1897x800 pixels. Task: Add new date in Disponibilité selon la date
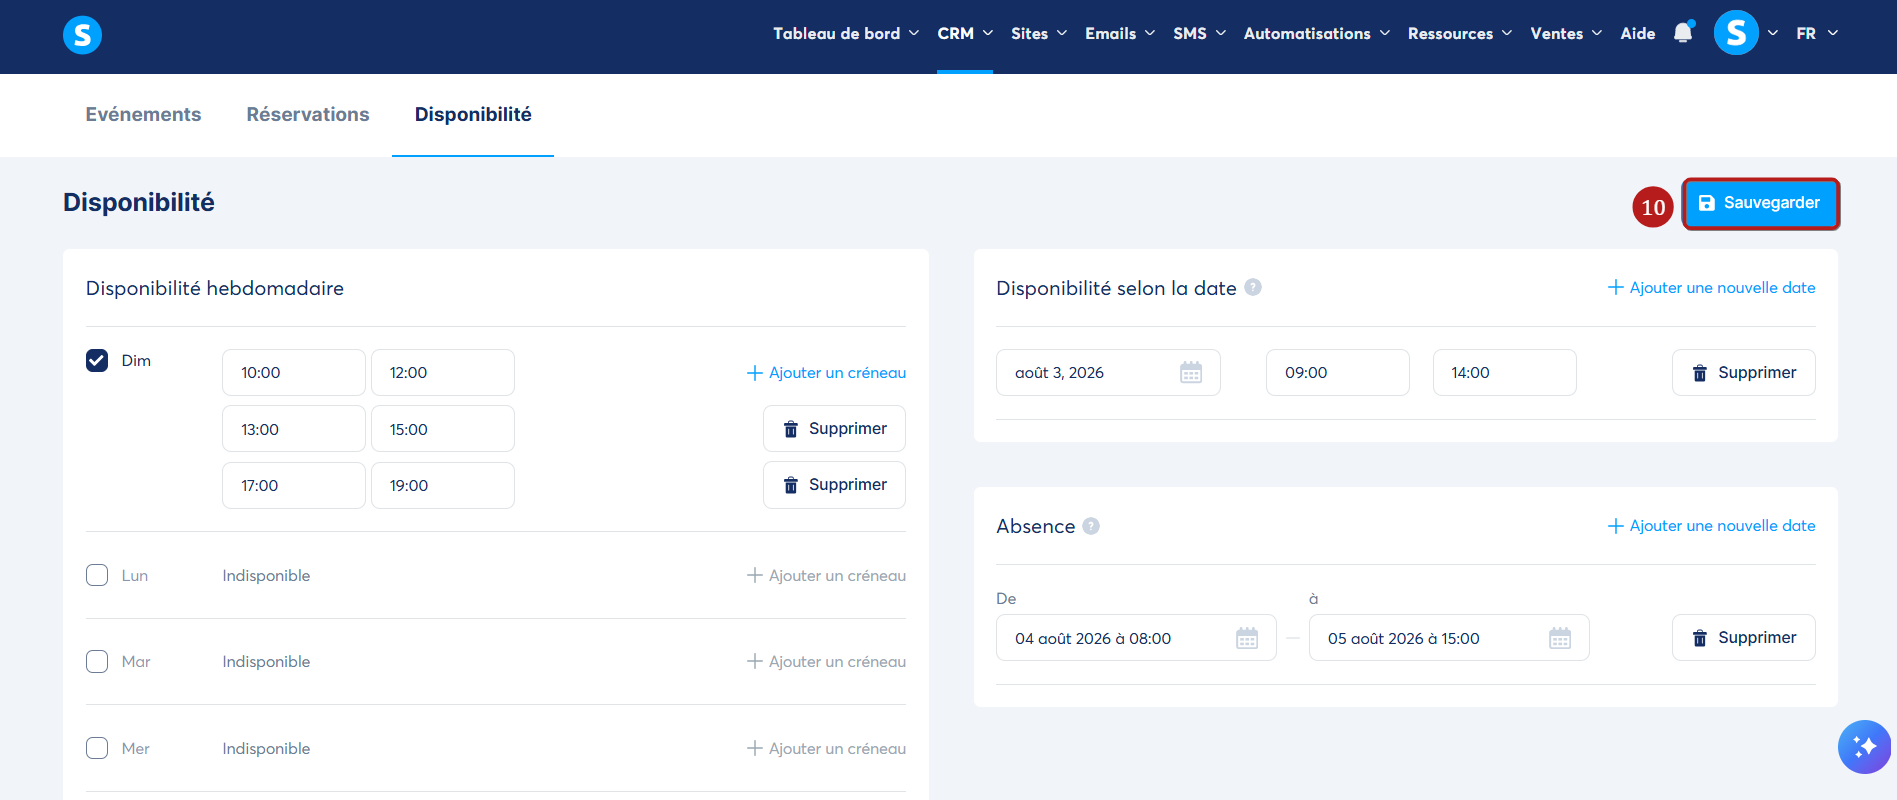(1711, 288)
